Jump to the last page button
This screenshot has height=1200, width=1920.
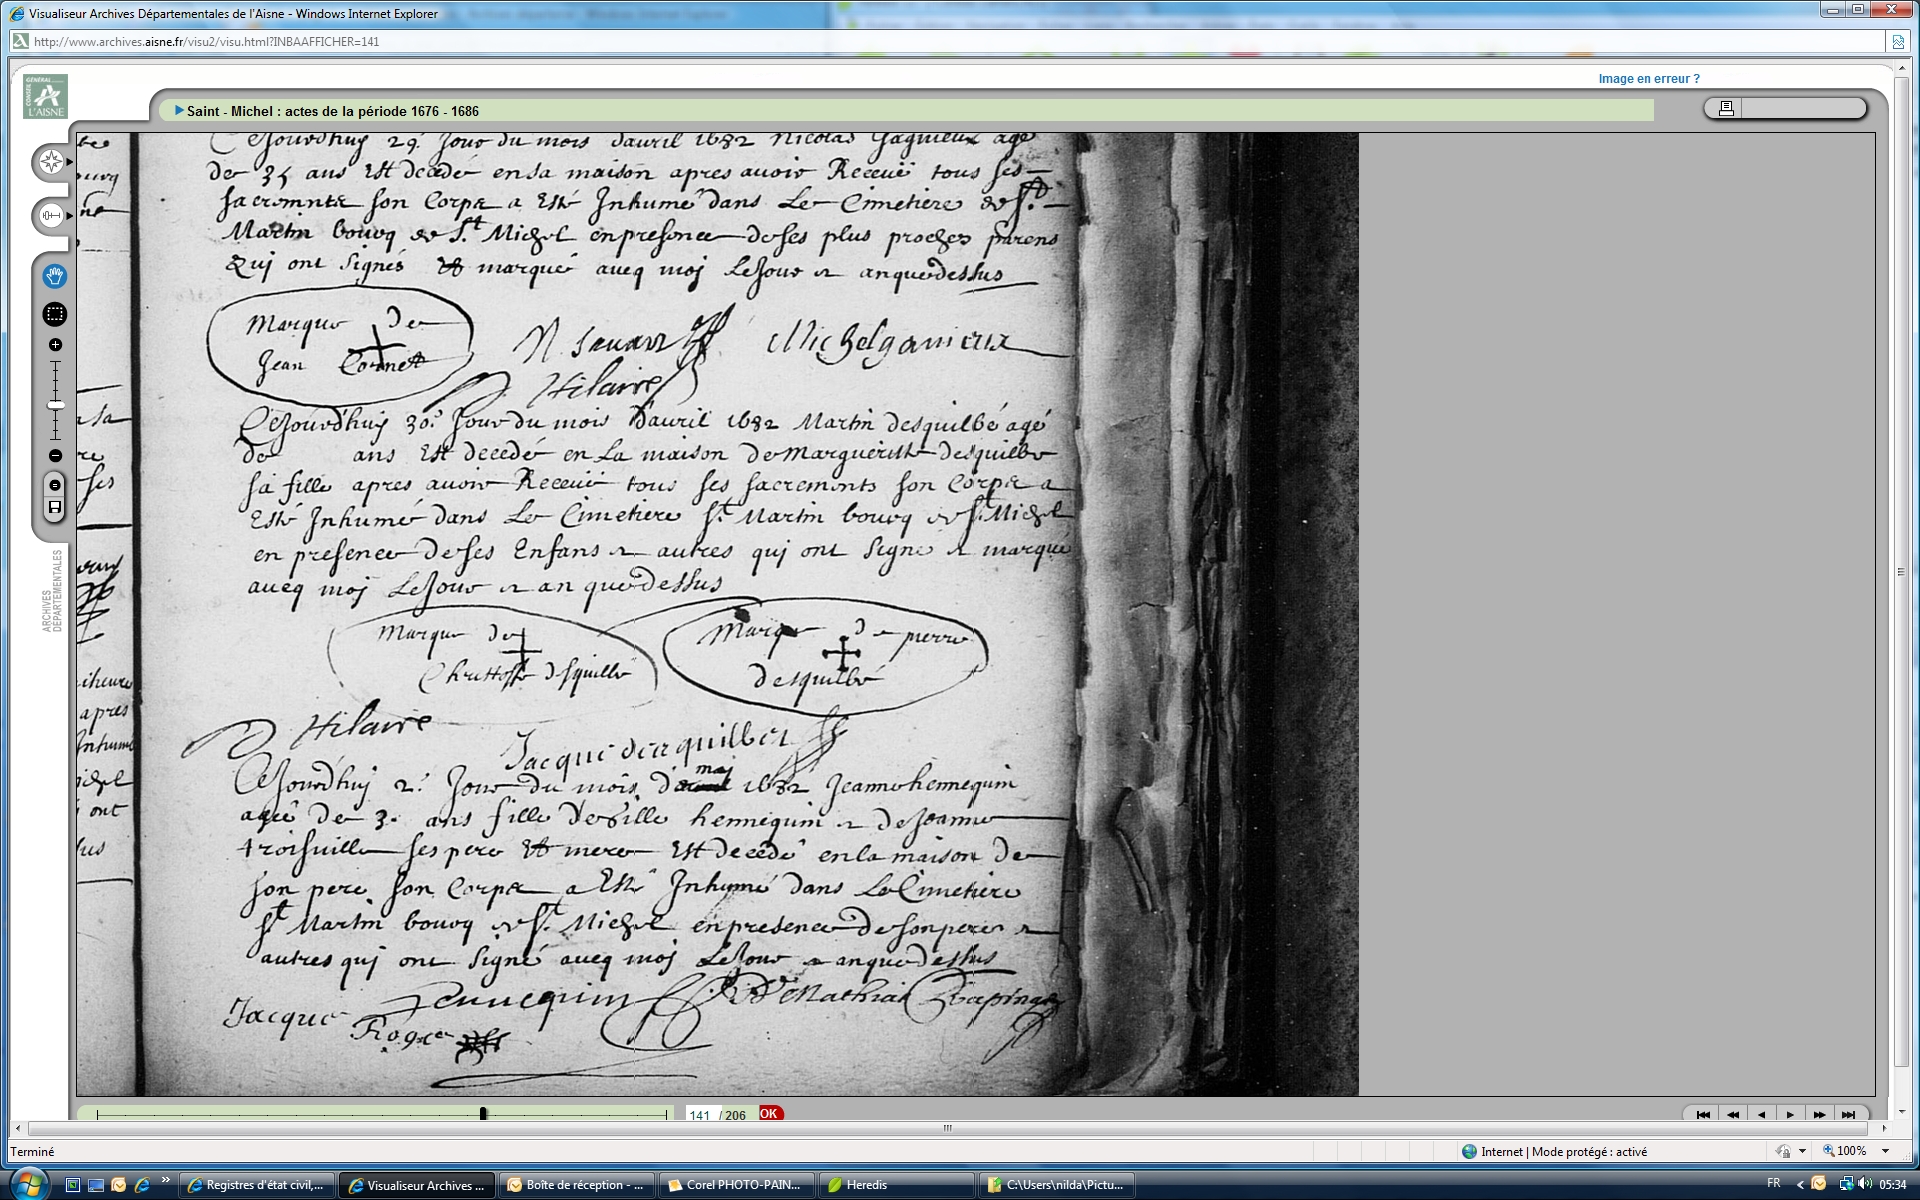(x=1848, y=1115)
